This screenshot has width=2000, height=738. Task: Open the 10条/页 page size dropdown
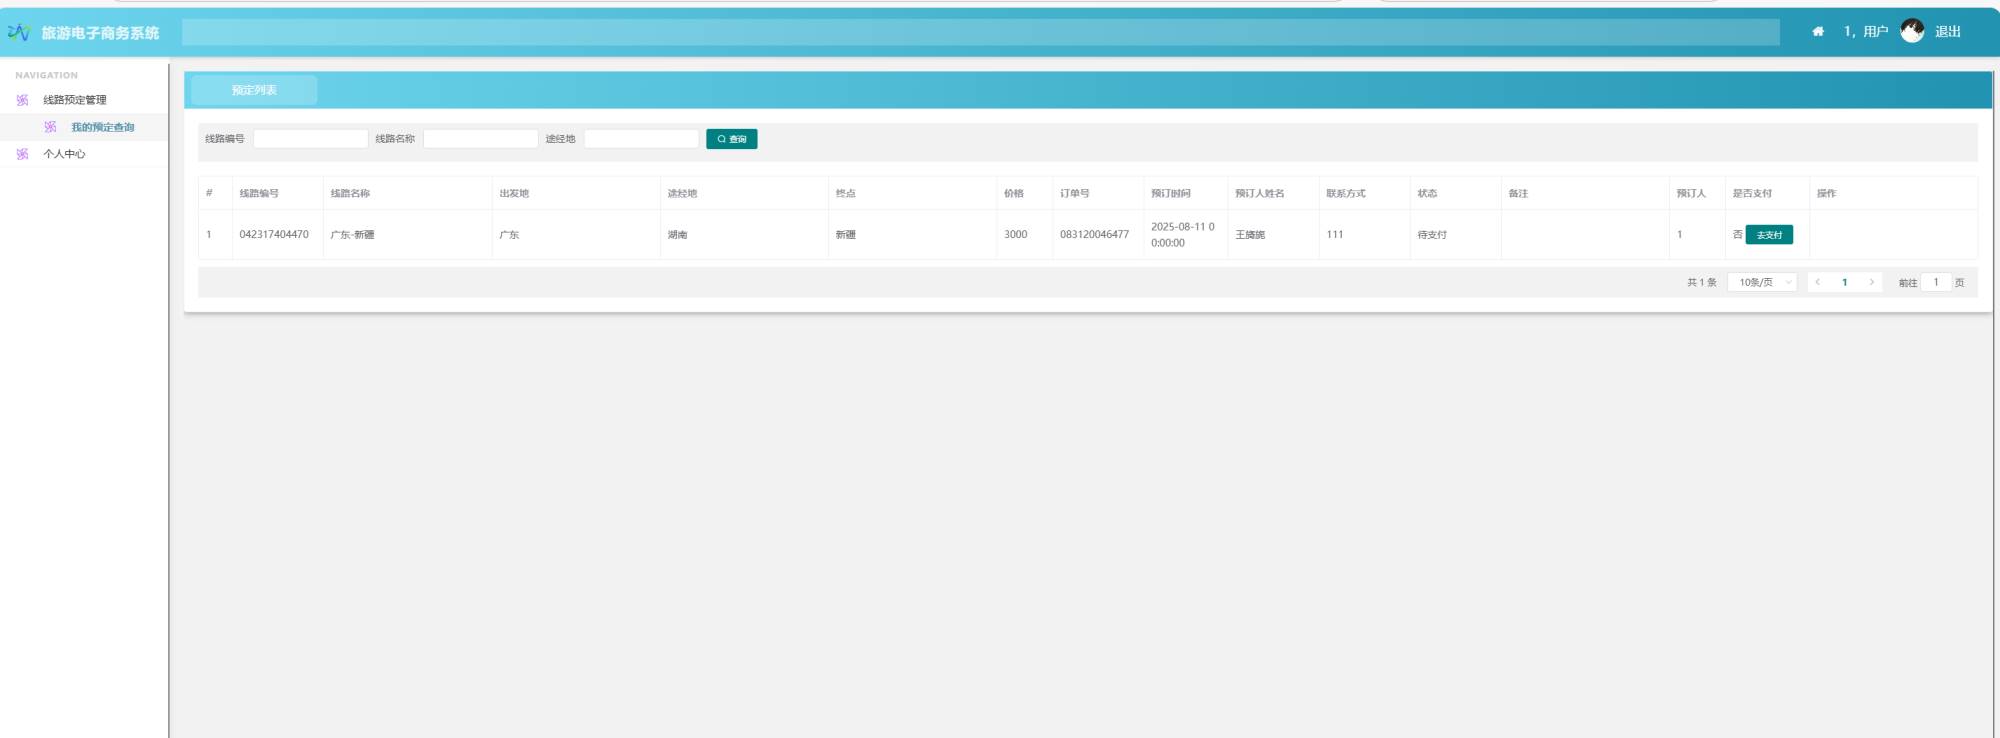pos(1762,282)
